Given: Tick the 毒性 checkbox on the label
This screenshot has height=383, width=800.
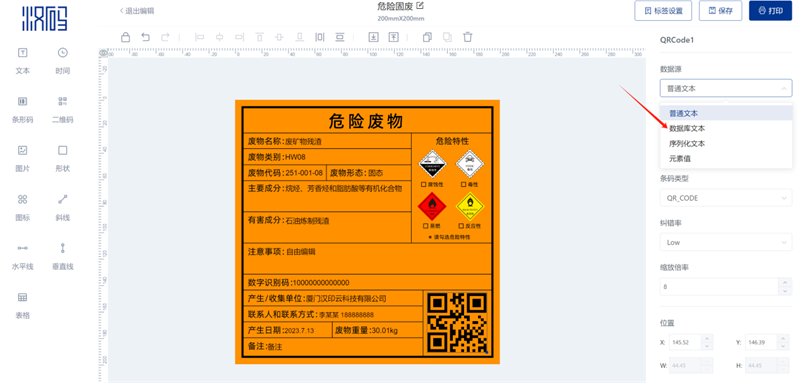Looking at the screenshot, I should 463,184.
